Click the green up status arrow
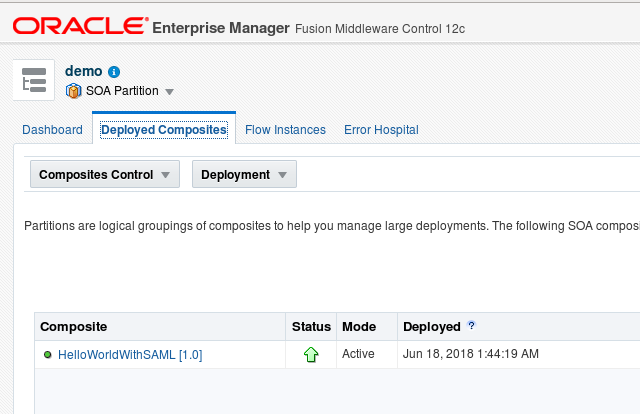Screen dimensions: 640x414 pyautogui.click(x=311, y=354)
